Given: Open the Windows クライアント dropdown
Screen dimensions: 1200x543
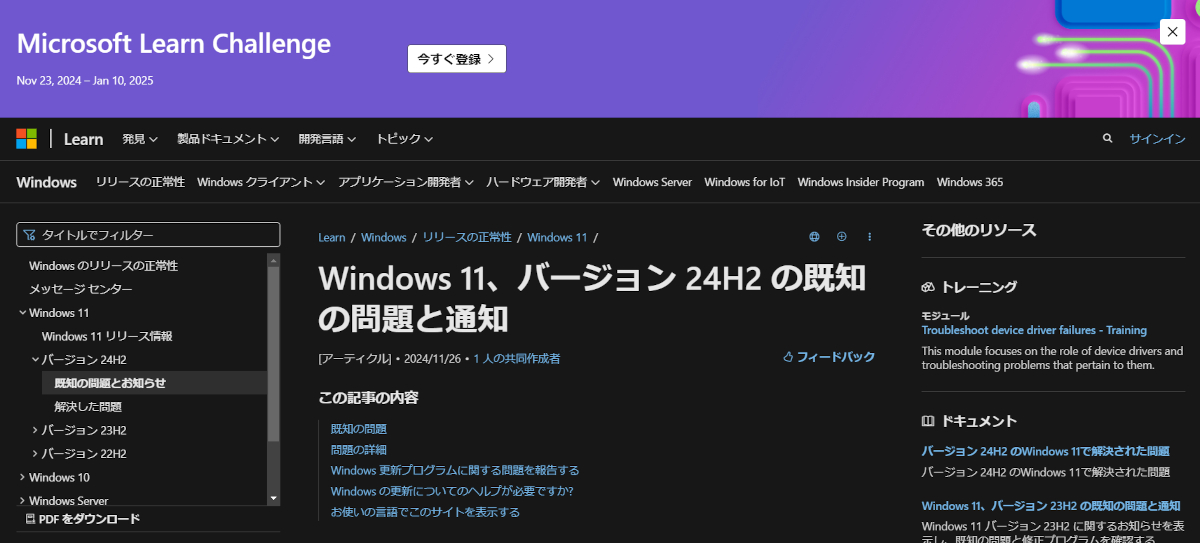Looking at the screenshot, I should click(261, 182).
